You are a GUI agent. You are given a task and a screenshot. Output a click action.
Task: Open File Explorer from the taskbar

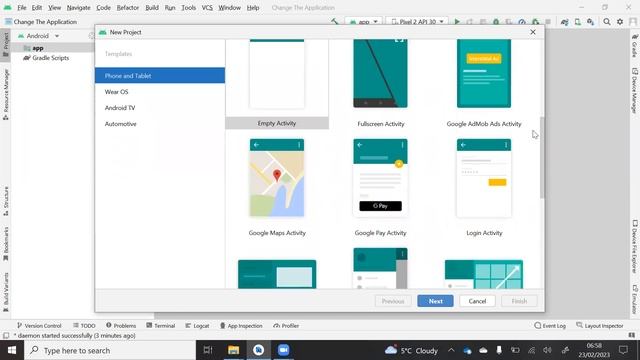tap(233, 350)
